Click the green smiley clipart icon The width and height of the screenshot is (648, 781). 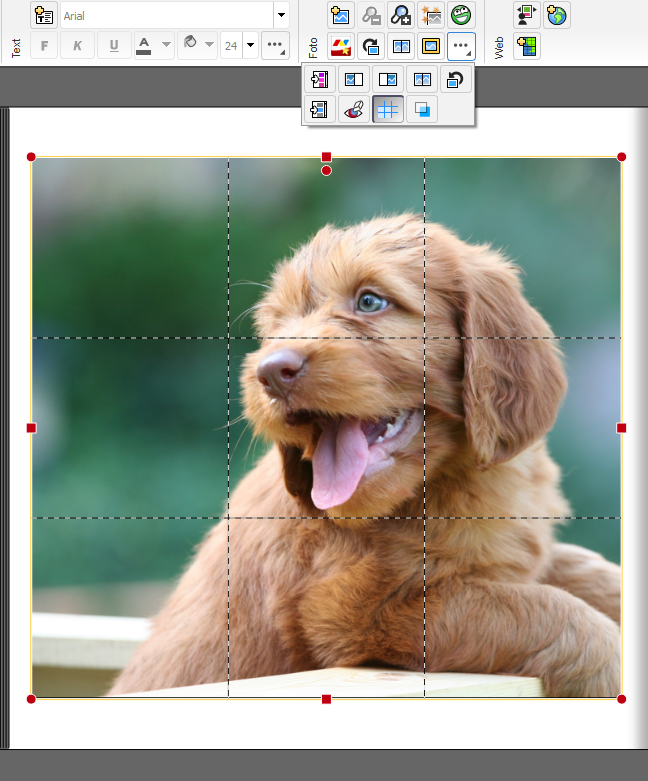(461, 15)
